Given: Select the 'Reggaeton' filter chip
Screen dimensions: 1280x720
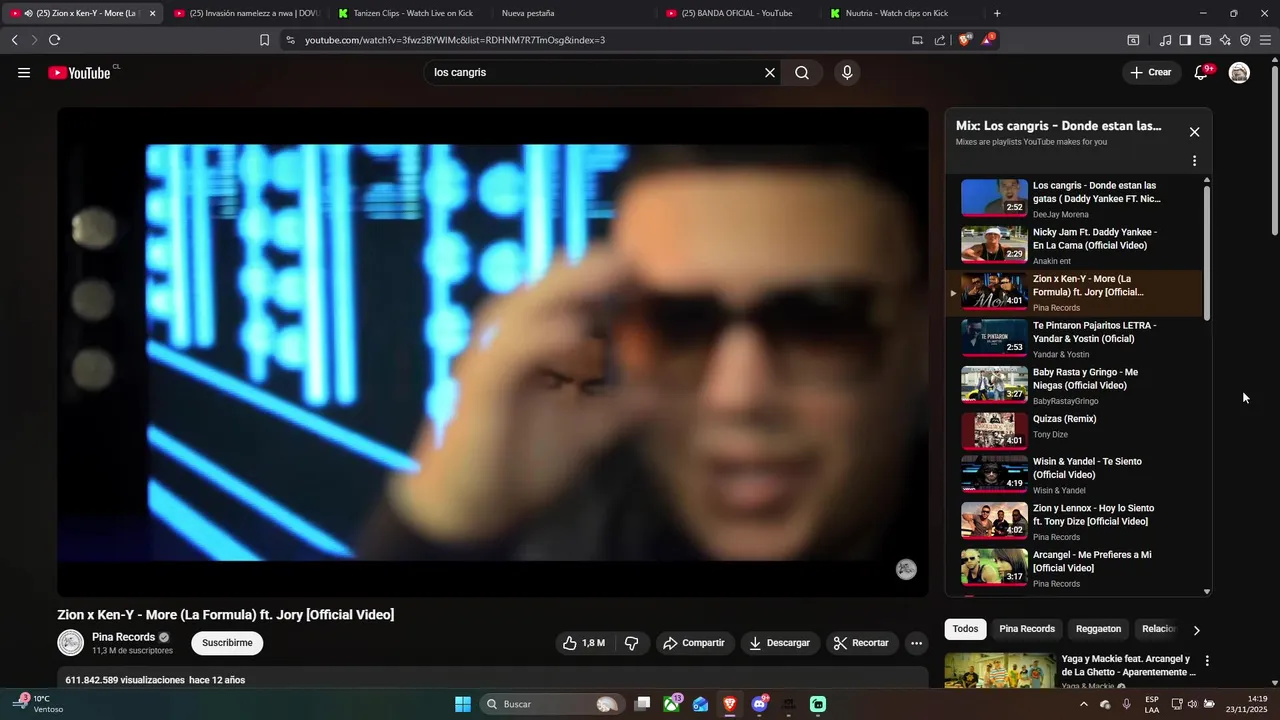Looking at the screenshot, I should (1098, 629).
